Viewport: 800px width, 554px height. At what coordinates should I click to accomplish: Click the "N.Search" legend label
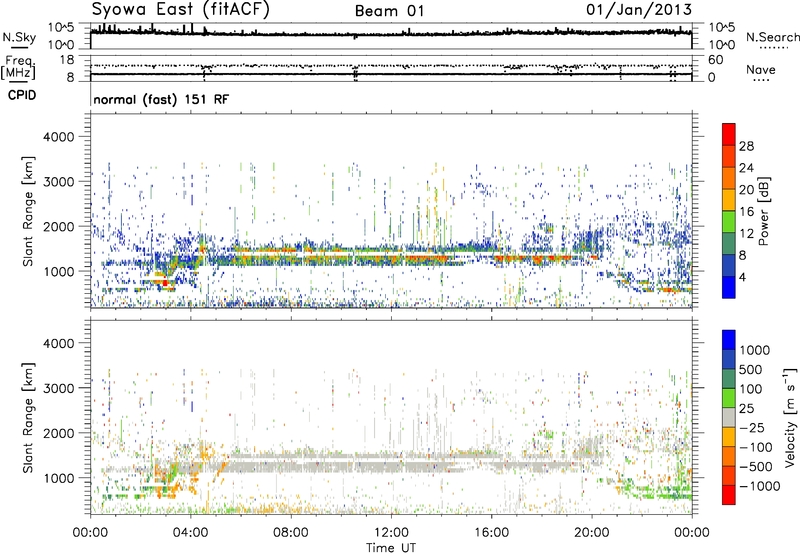(x=772, y=37)
